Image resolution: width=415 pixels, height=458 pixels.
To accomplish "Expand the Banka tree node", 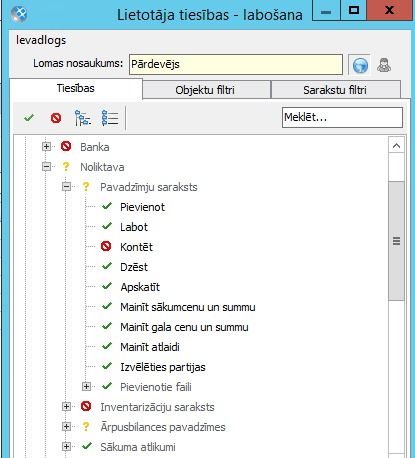I will [46, 146].
